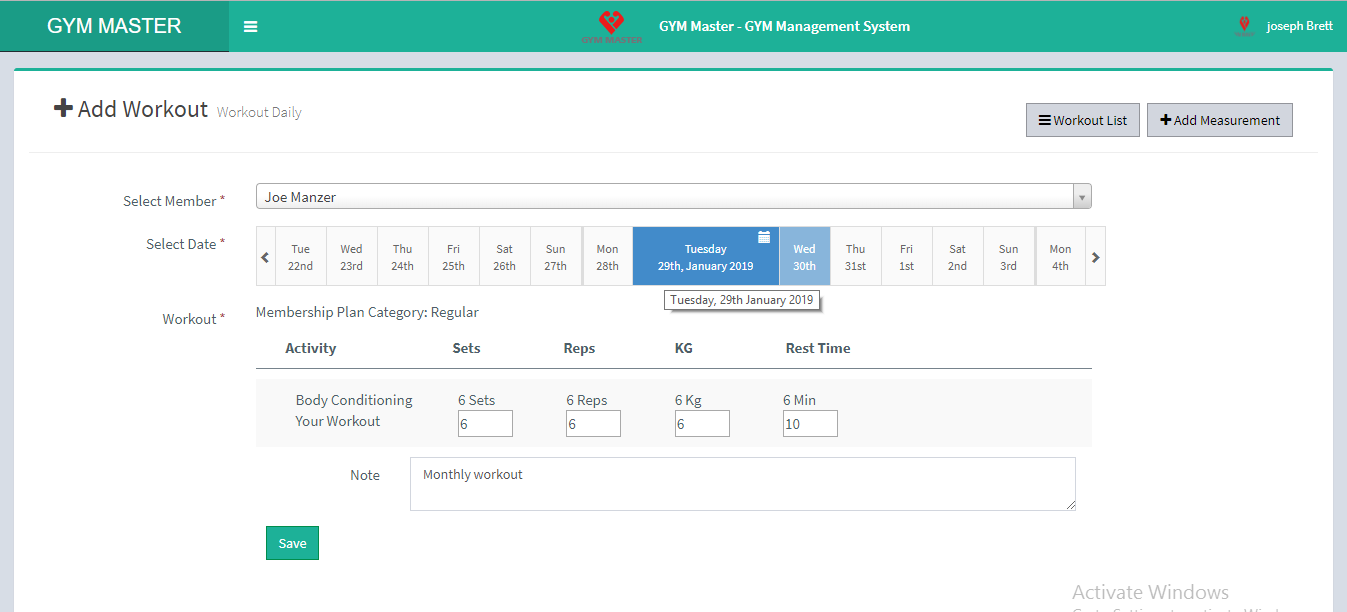Select Wed 30th in date strip
The image size is (1347, 612).
coord(804,257)
